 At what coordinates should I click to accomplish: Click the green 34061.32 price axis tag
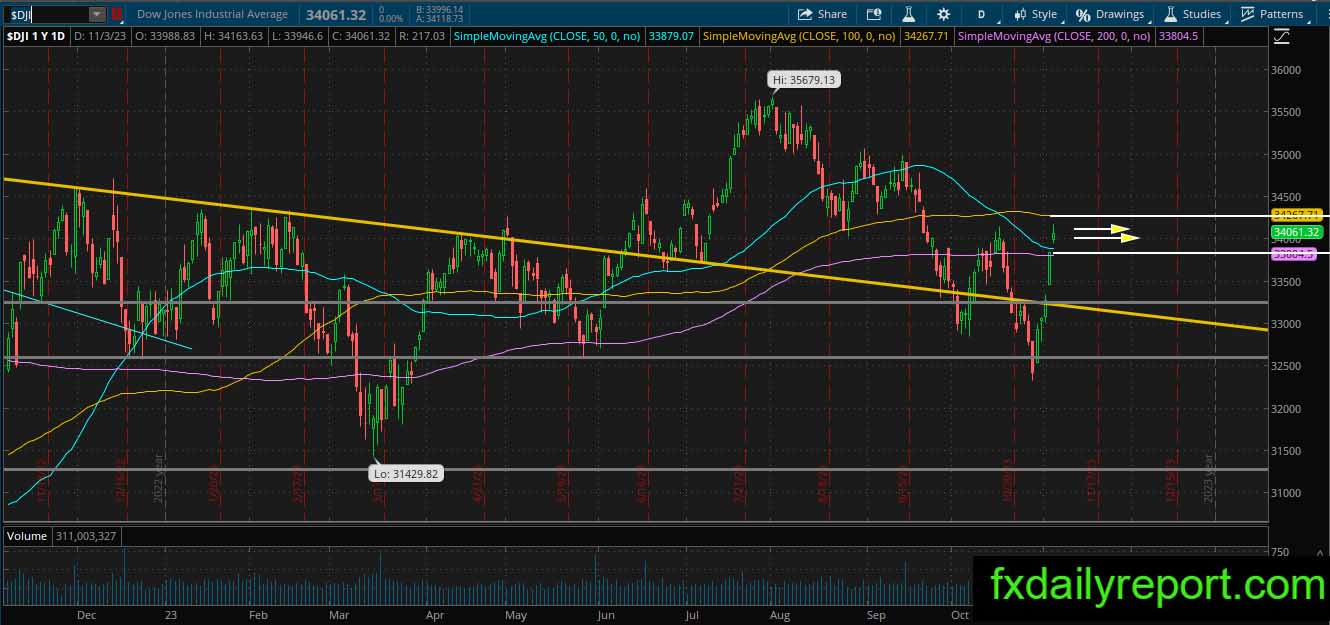[1297, 233]
